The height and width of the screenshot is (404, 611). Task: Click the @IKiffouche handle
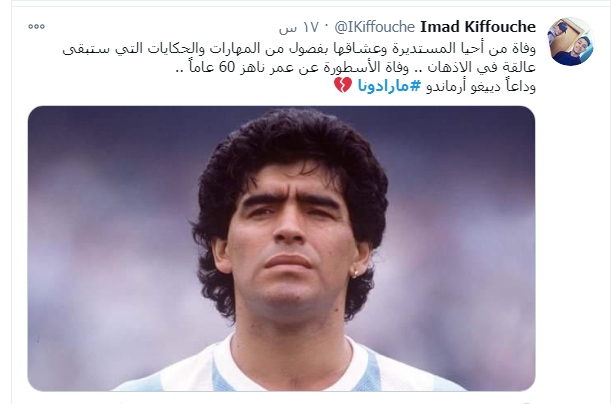tap(374, 27)
